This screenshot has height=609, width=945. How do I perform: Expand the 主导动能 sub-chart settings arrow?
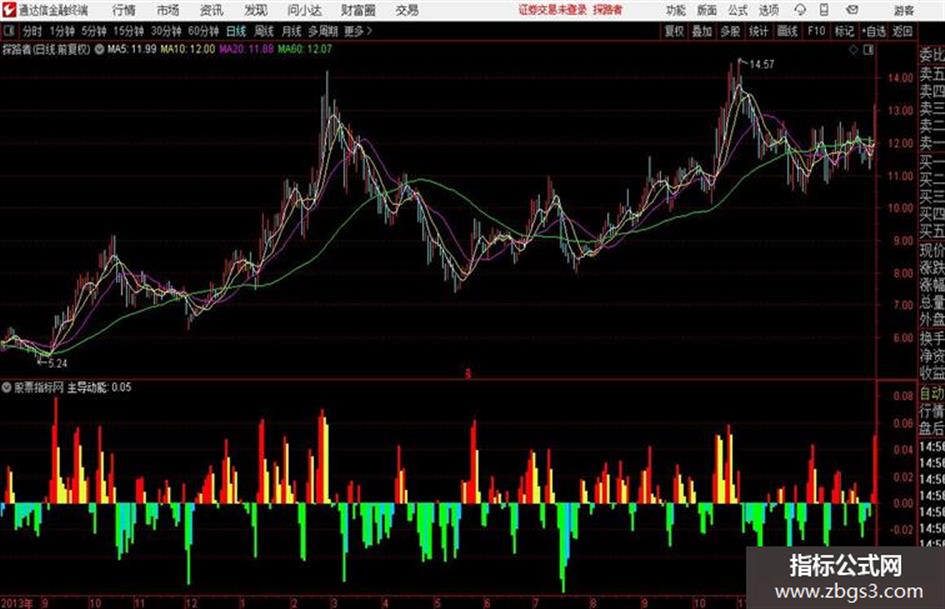(x=7, y=387)
